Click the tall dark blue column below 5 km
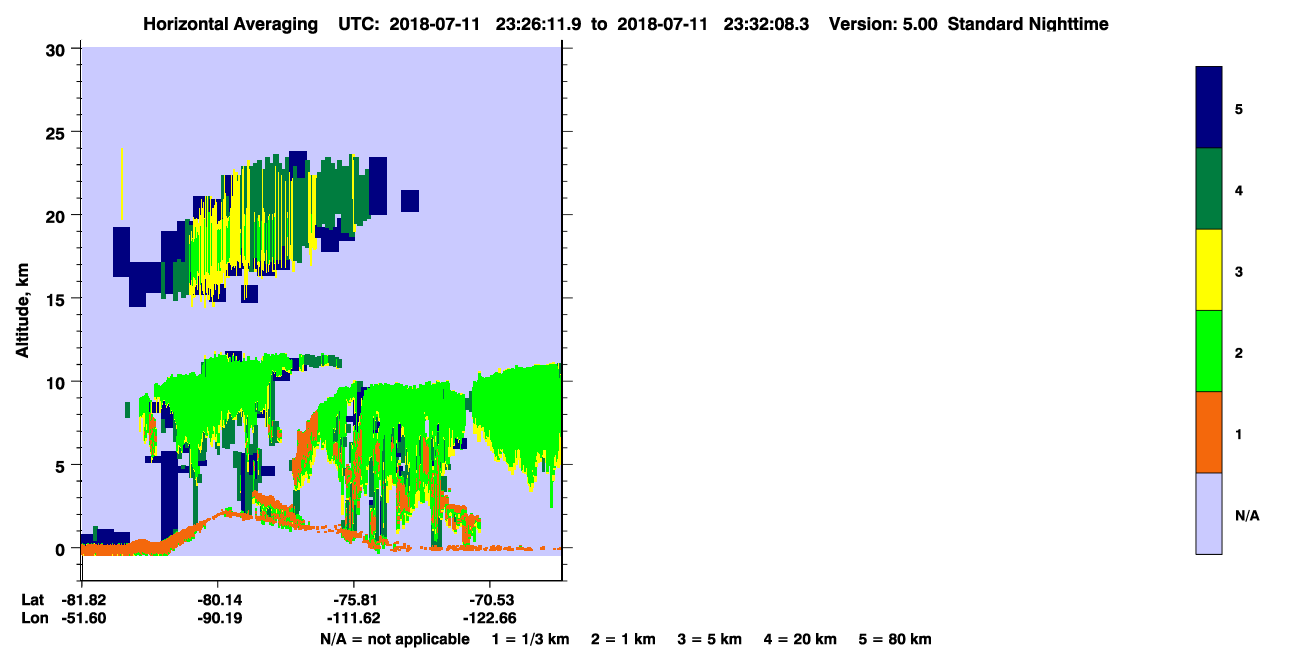 [x=169, y=495]
